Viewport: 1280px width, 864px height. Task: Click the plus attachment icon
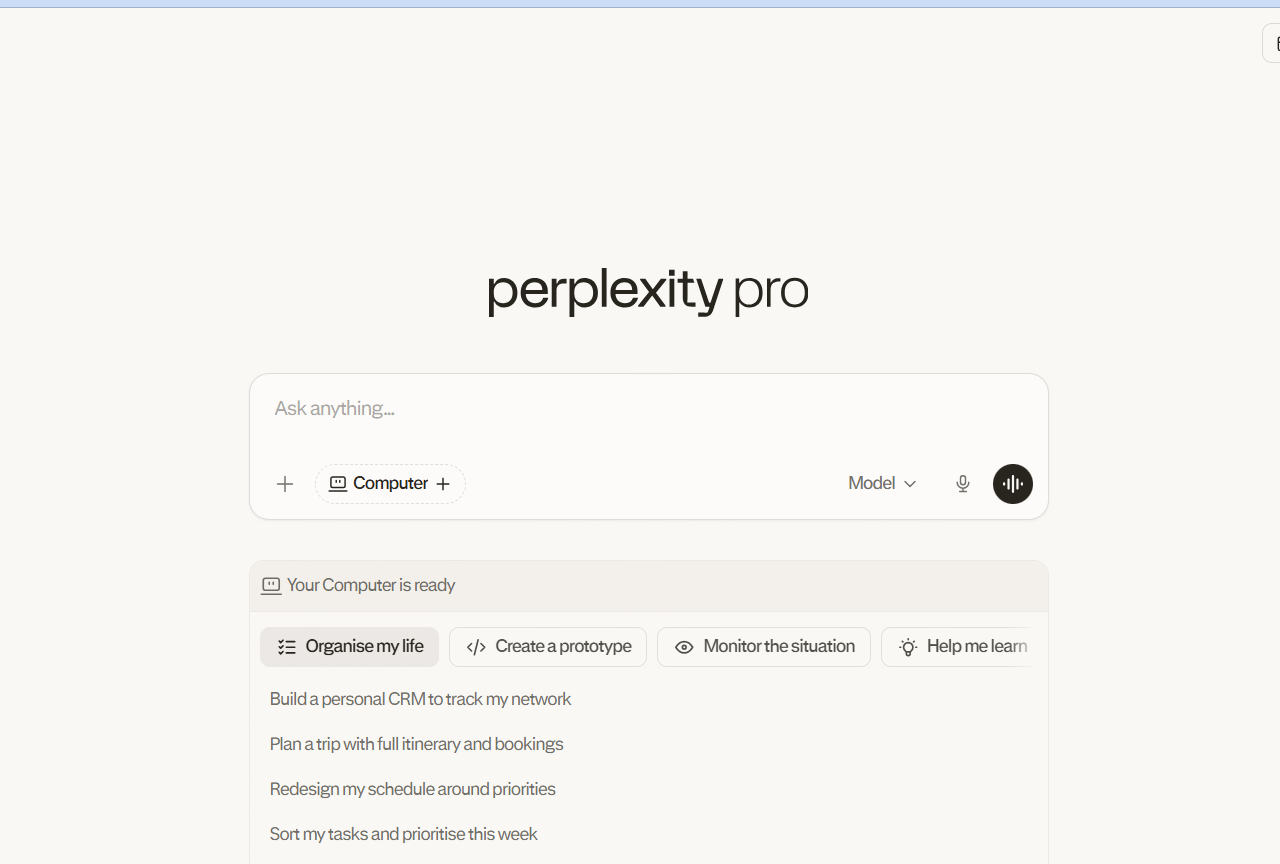(284, 483)
